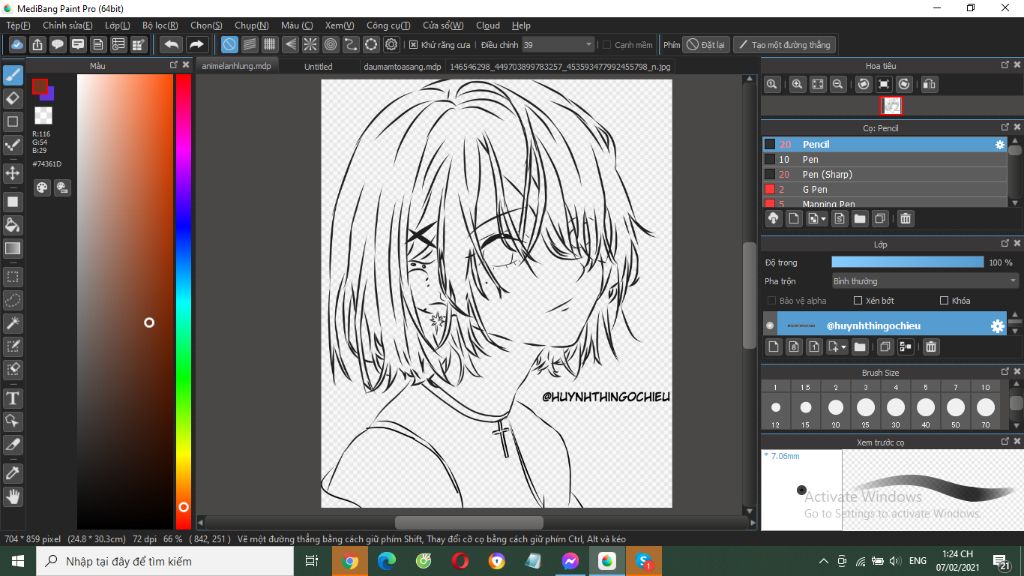Image resolution: width=1024 pixels, height=576 pixels.
Task: Enable circle snap guide
Action: point(330,44)
